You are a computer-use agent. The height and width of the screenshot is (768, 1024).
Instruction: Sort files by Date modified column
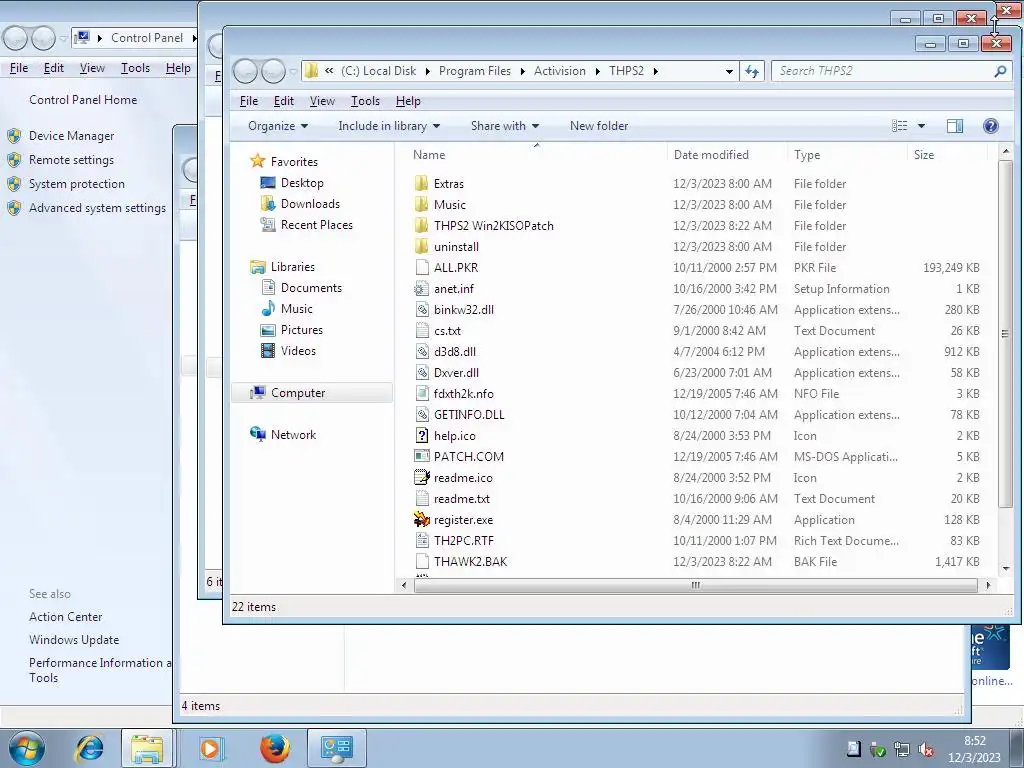tap(711, 155)
